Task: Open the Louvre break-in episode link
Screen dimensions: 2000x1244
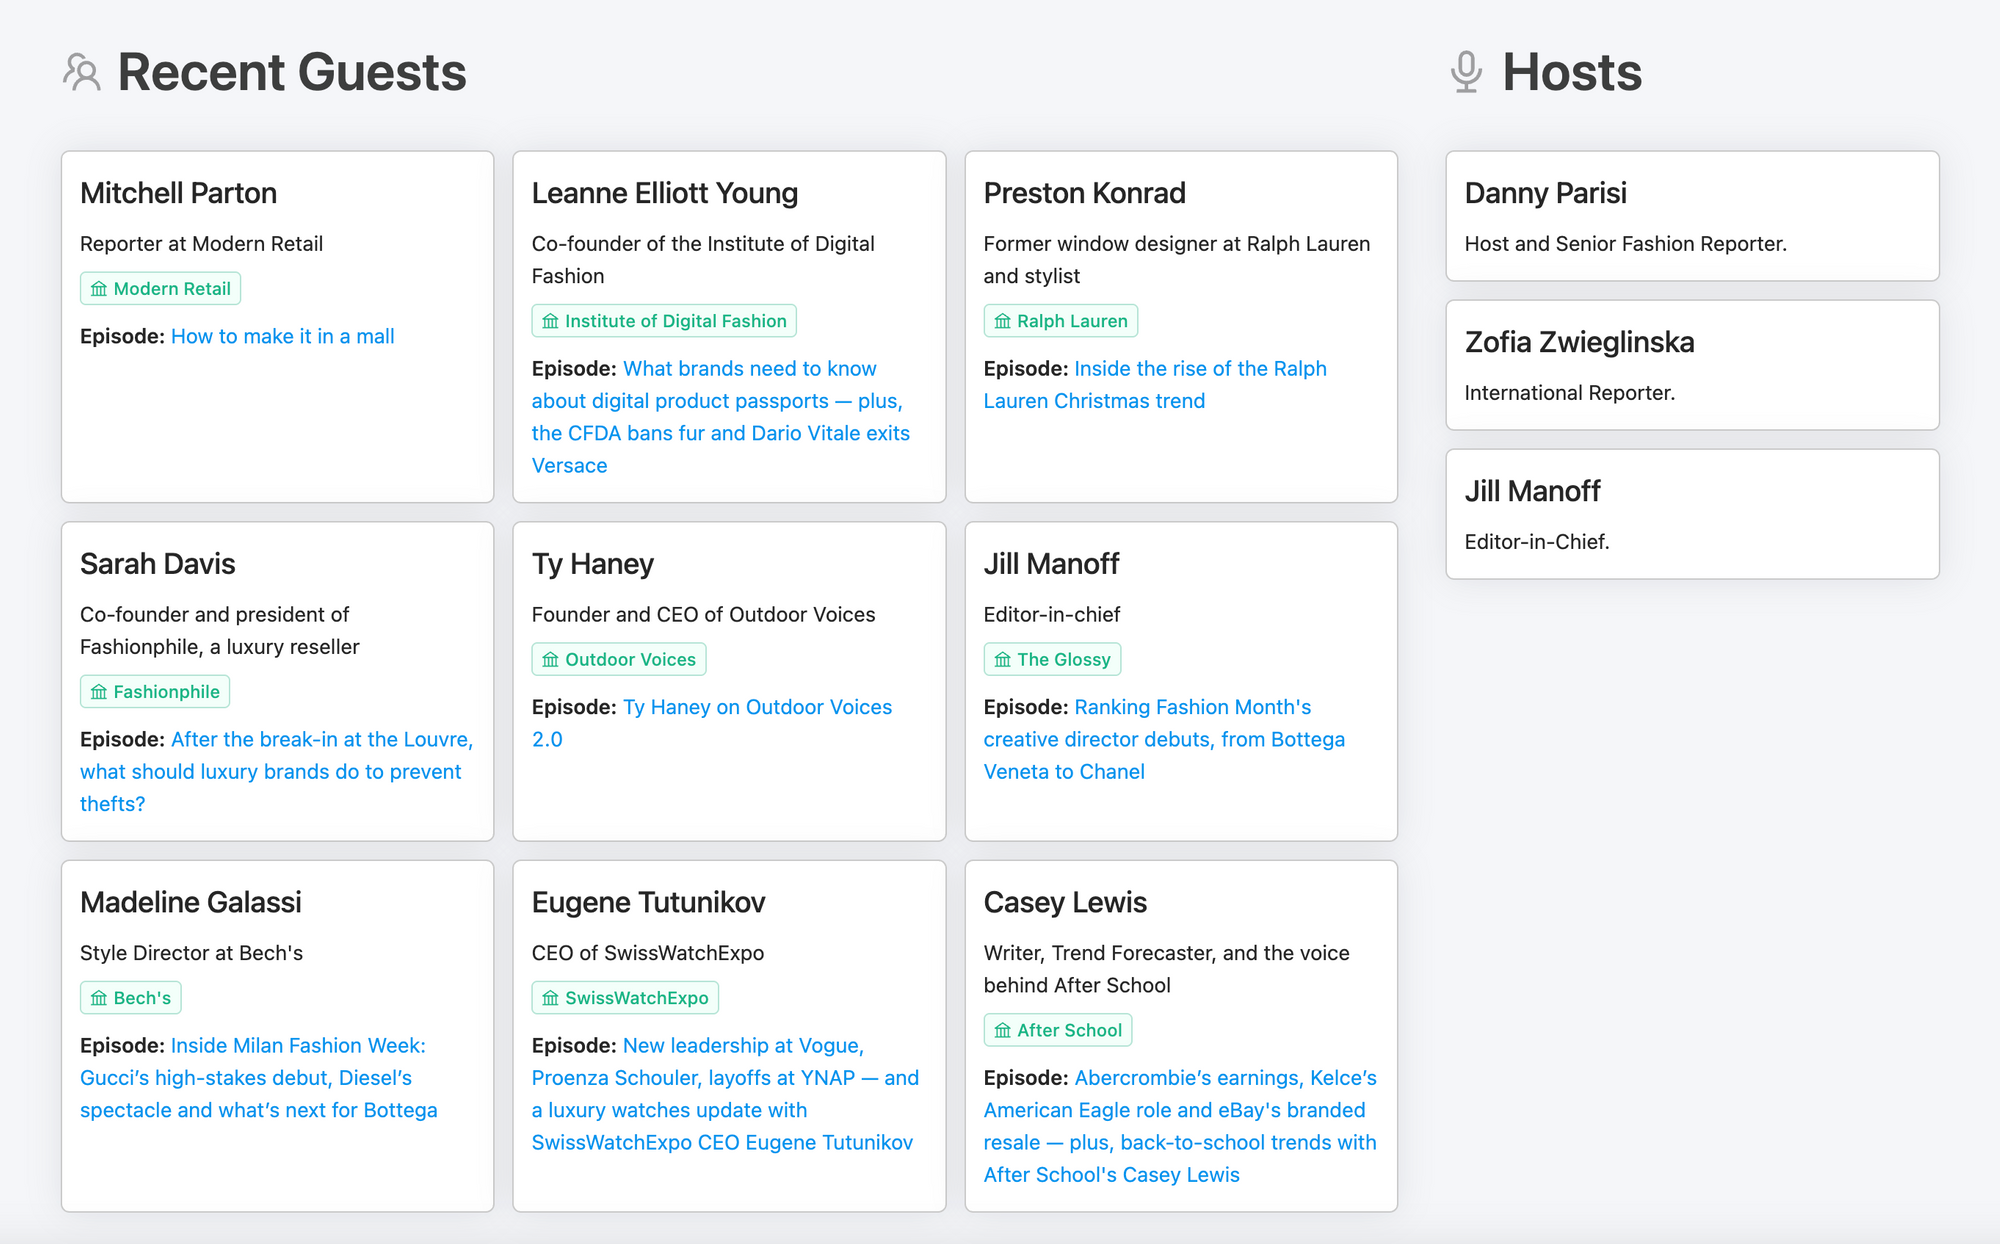Action: (321, 740)
